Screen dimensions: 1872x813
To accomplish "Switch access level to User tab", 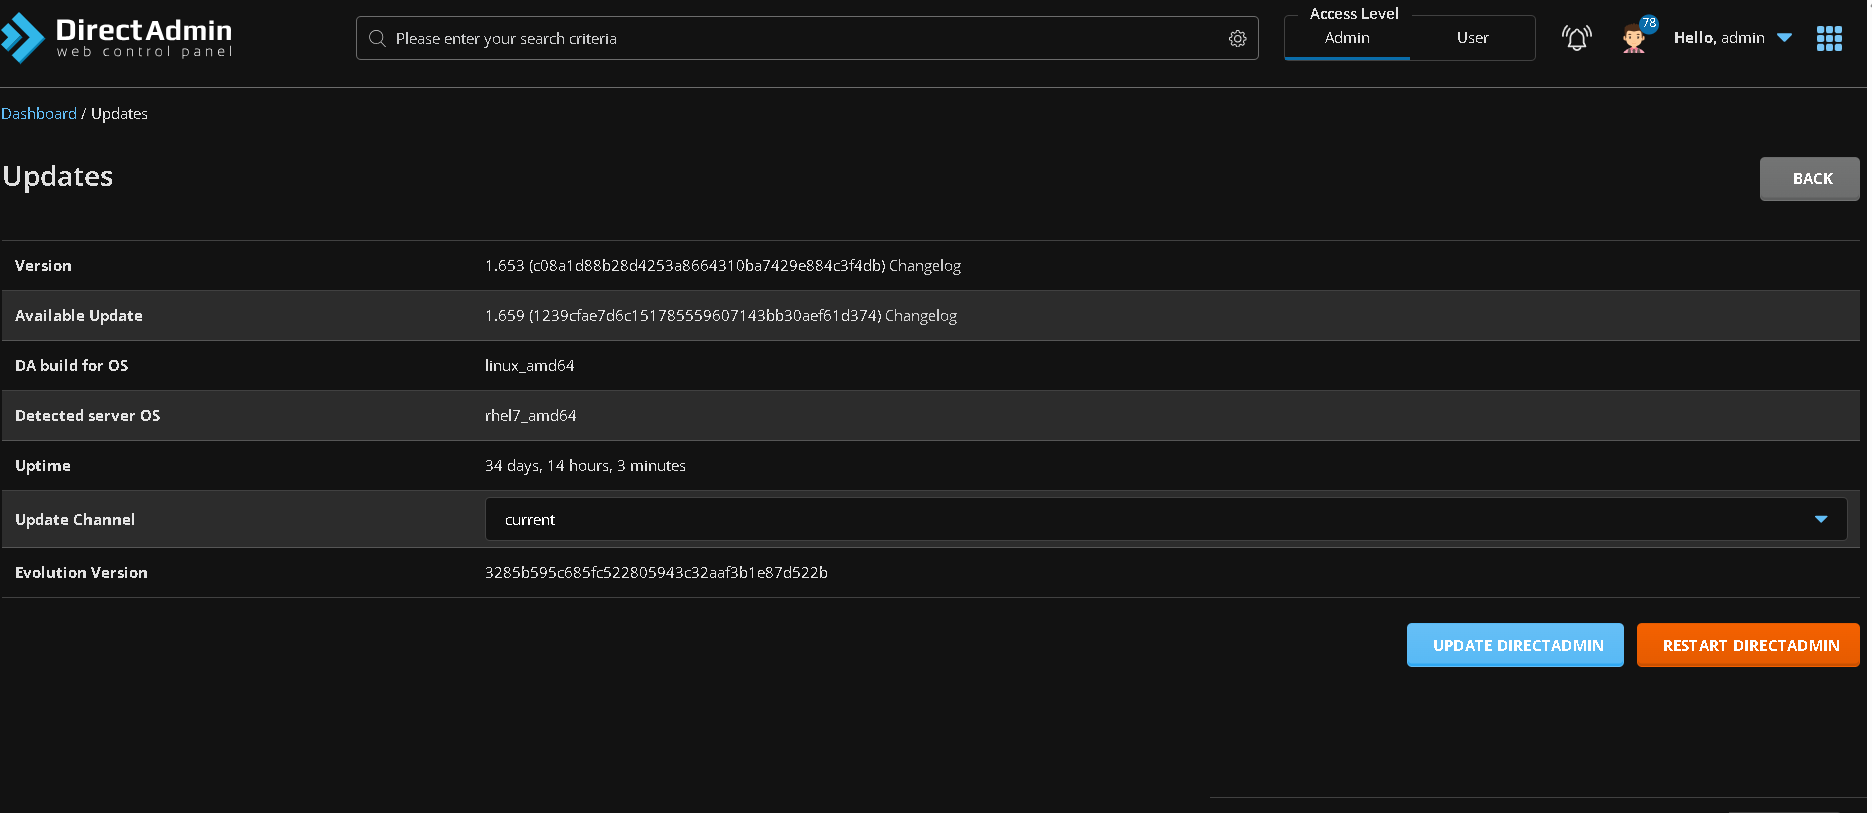I will [1472, 38].
